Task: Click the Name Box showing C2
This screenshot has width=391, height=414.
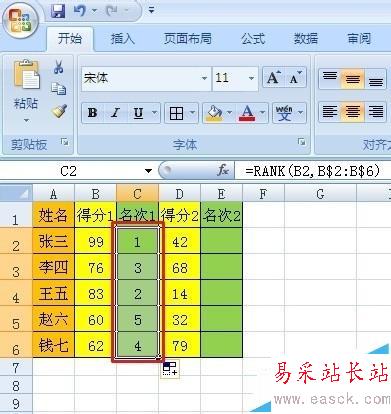Action: 69,171
